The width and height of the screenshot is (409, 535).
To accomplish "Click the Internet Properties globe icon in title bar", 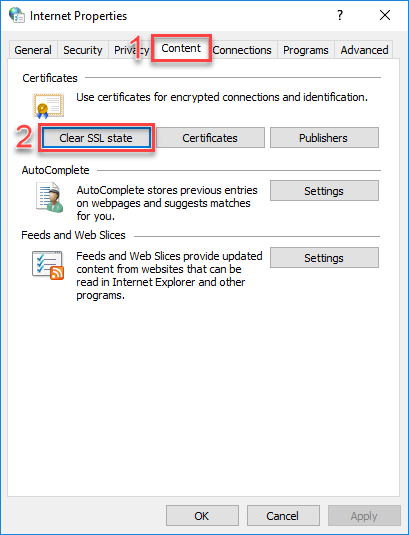I will (16, 15).
